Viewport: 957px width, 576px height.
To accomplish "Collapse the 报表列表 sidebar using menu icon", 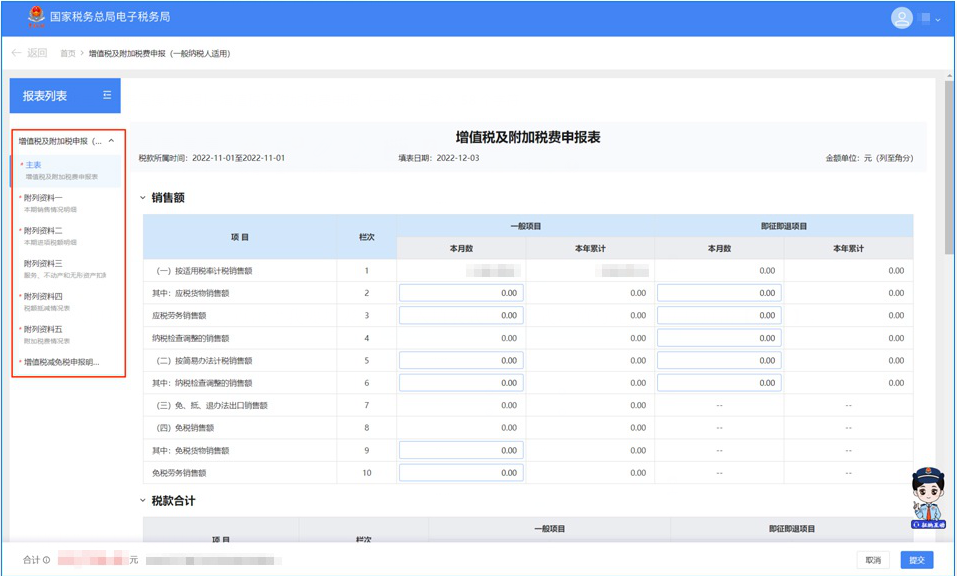I will pos(107,96).
